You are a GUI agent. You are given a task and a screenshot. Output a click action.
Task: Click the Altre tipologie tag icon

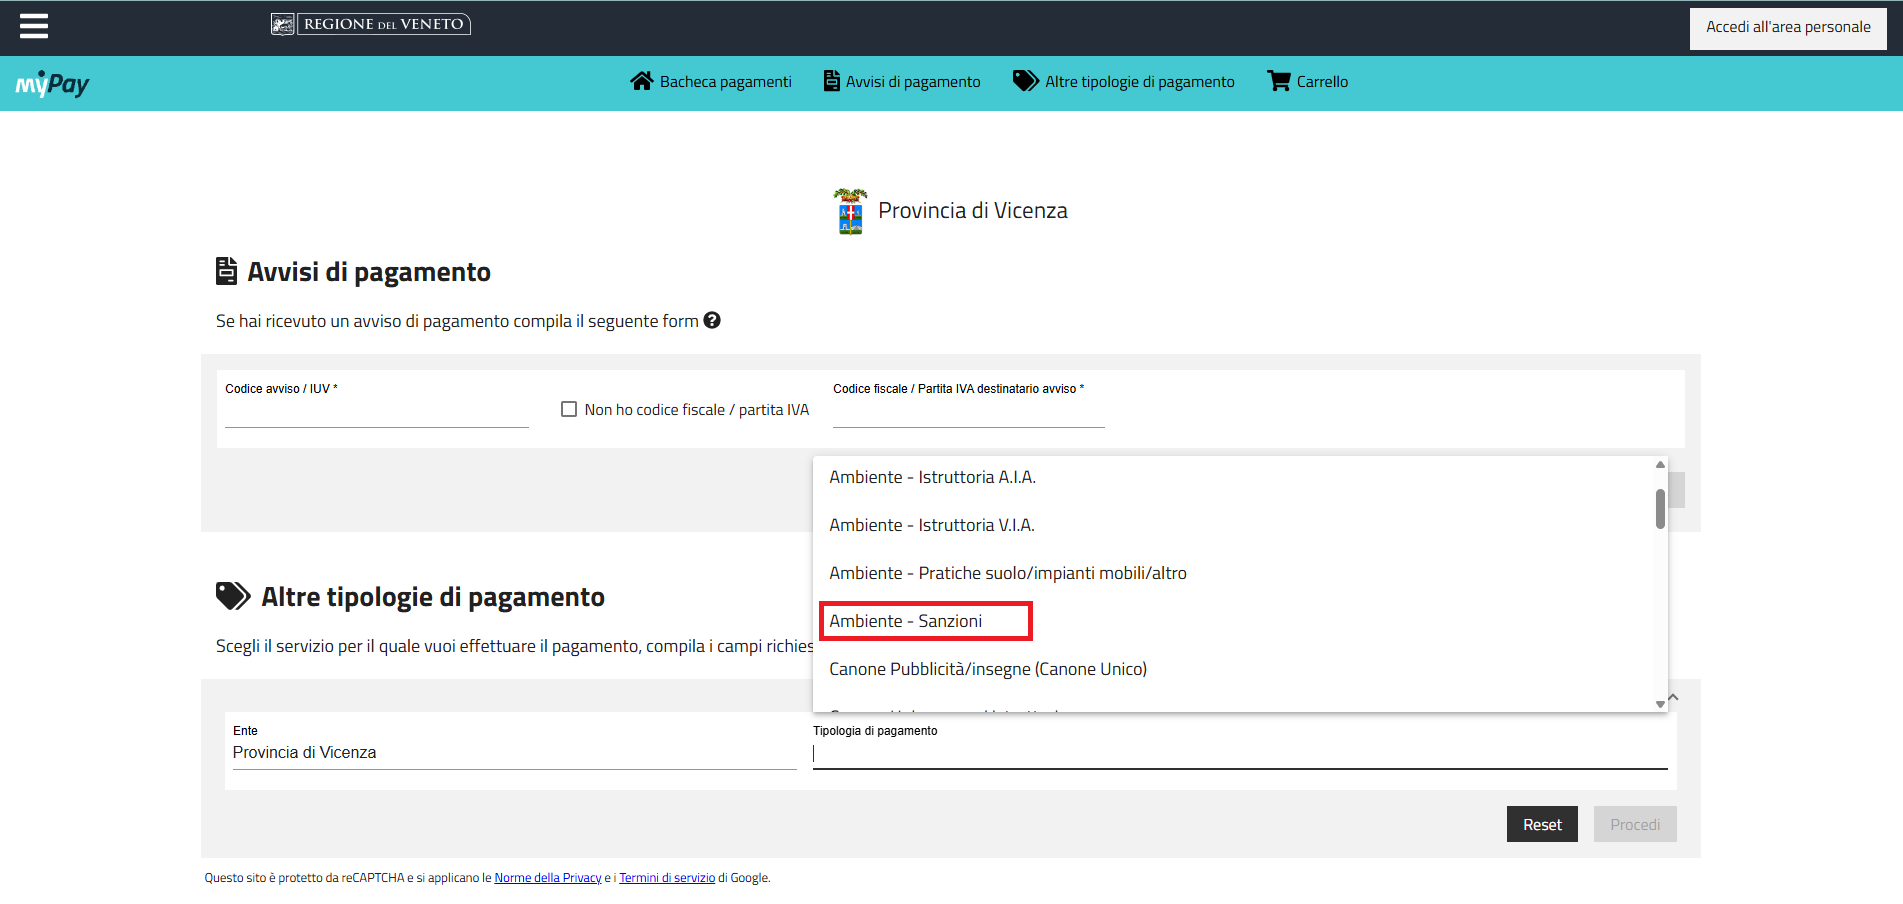click(x=1025, y=81)
